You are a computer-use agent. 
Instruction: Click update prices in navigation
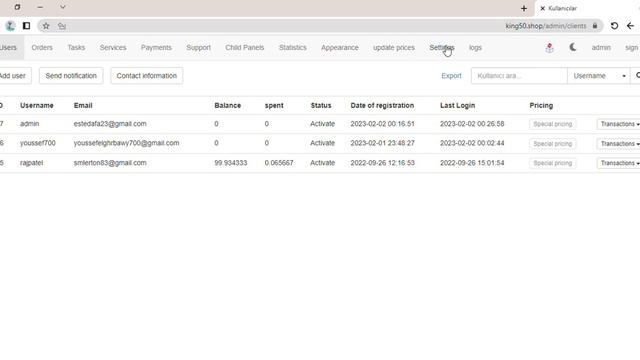click(394, 48)
